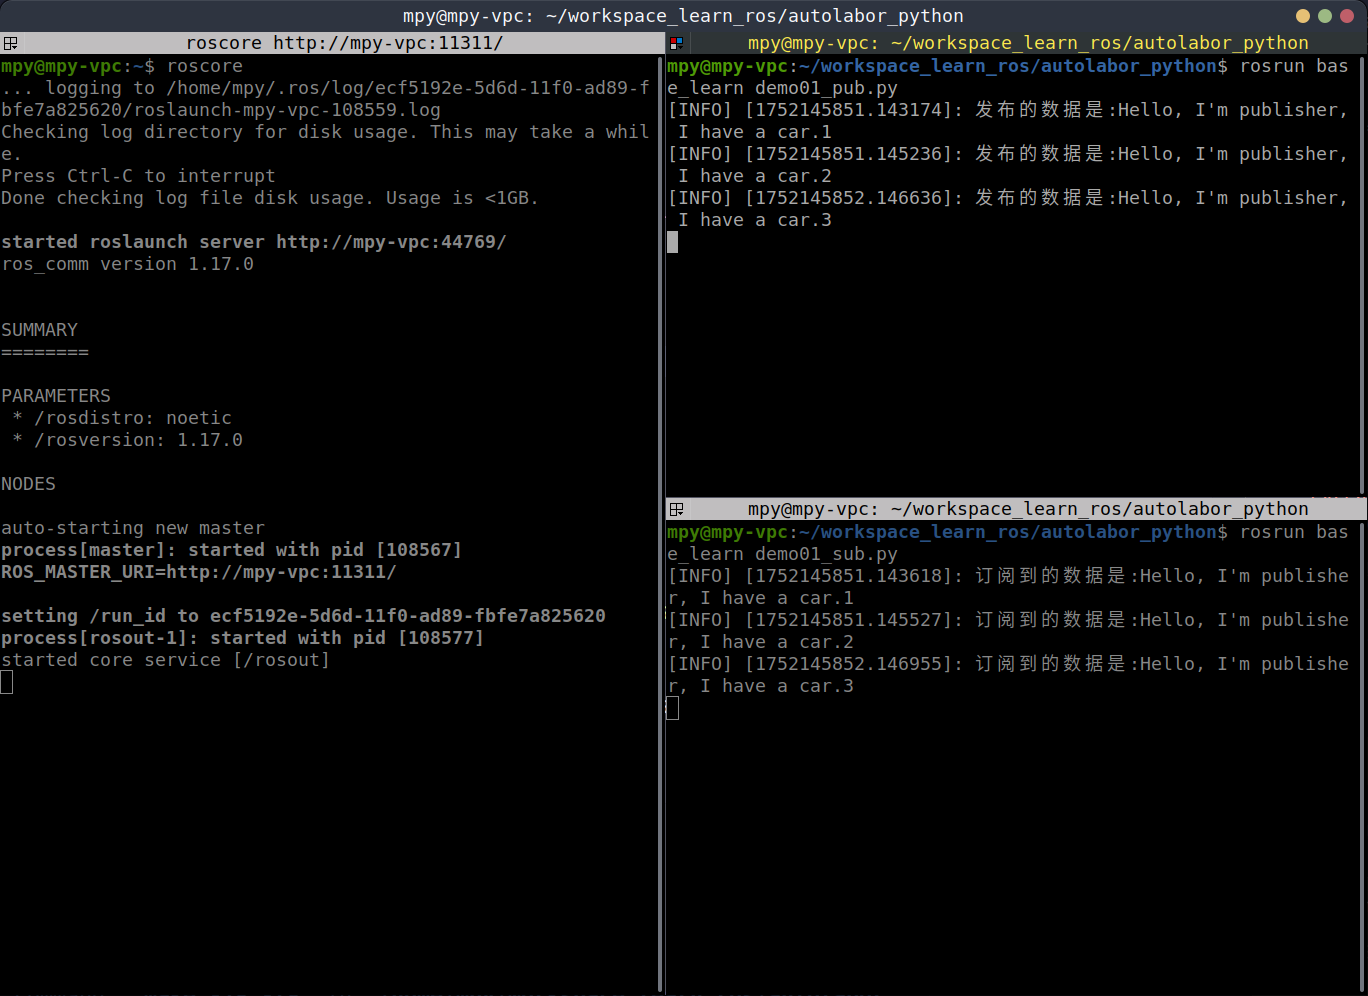Click the cursor outline in the subscriber pane
The height and width of the screenshot is (996, 1368).
click(x=673, y=708)
